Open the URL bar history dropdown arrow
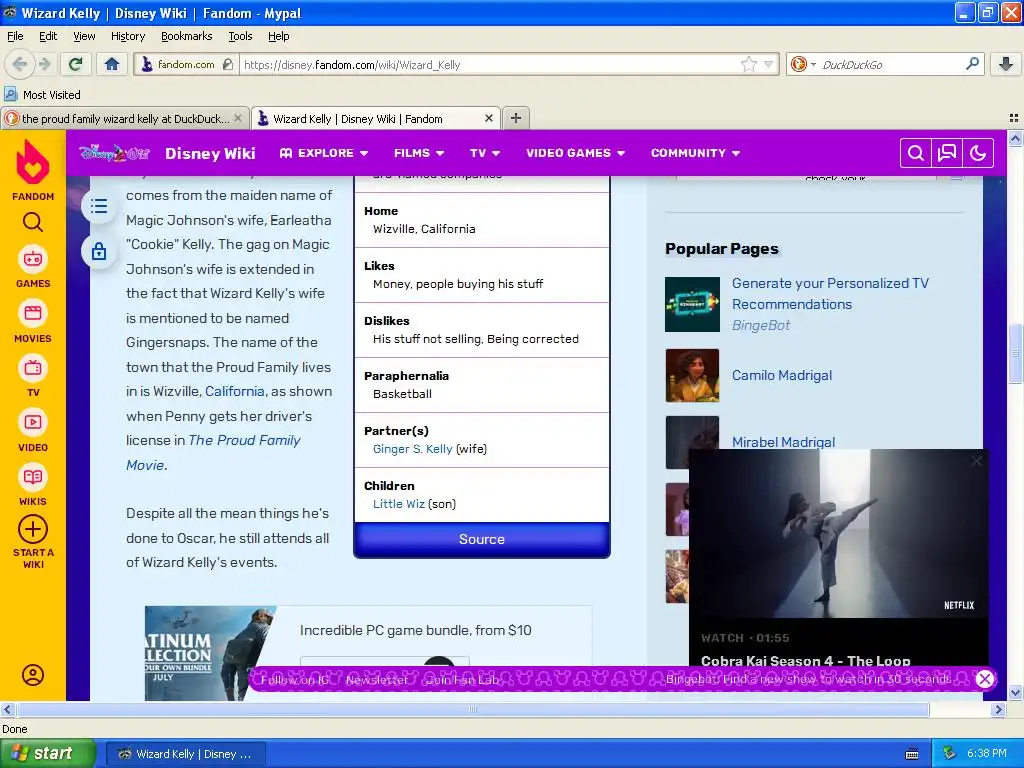1024x768 pixels. tap(769, 64)
